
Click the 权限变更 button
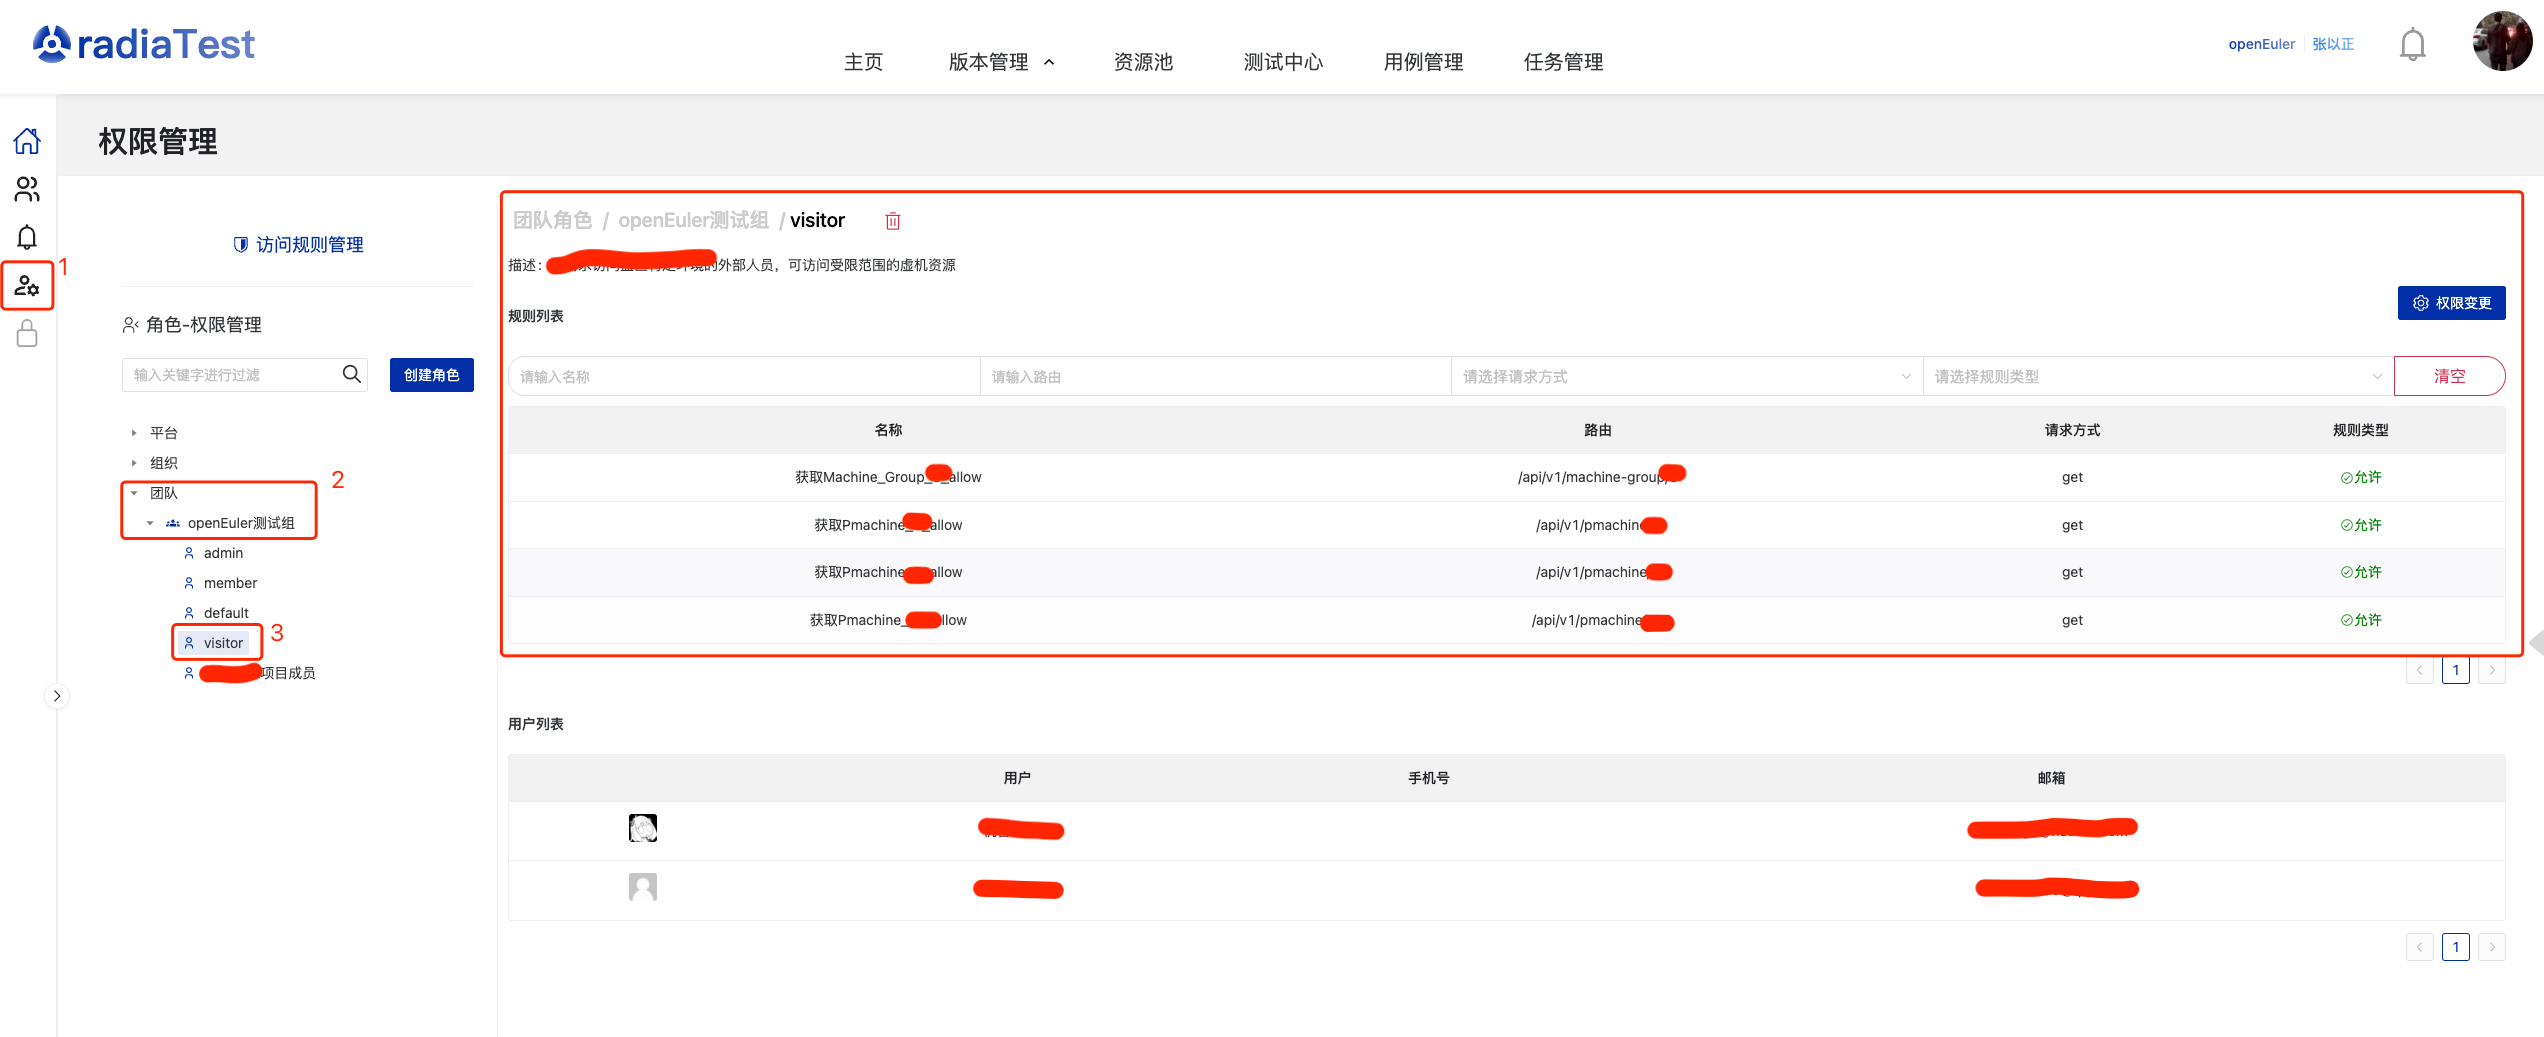tap(2450, 303)
